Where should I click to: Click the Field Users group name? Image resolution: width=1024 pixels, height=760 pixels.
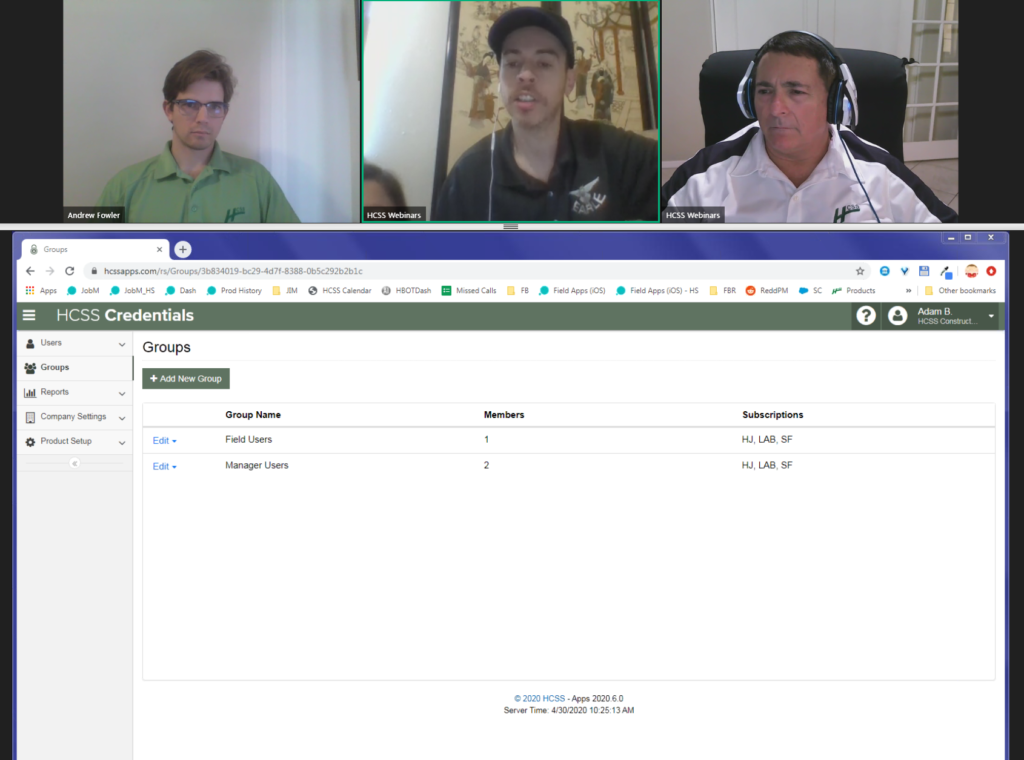[248, 439]
